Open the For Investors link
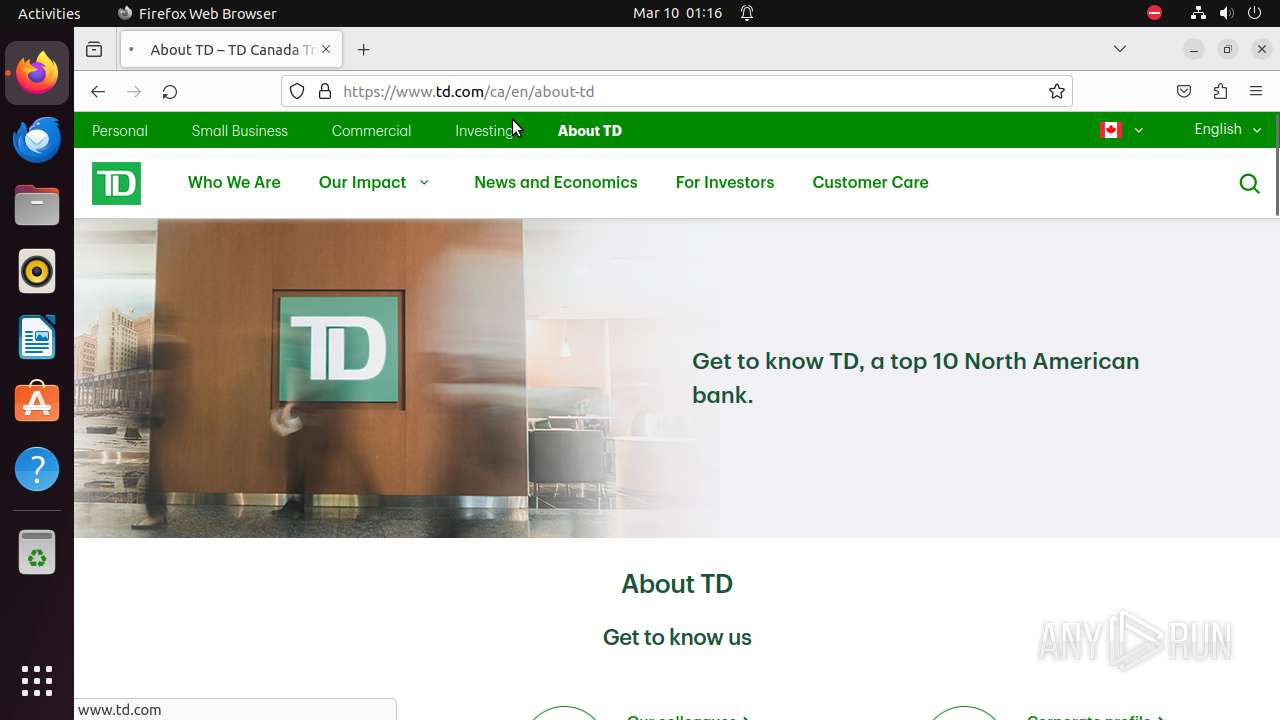Viewport: 1280px width, 720px height. tap(725, 182)
